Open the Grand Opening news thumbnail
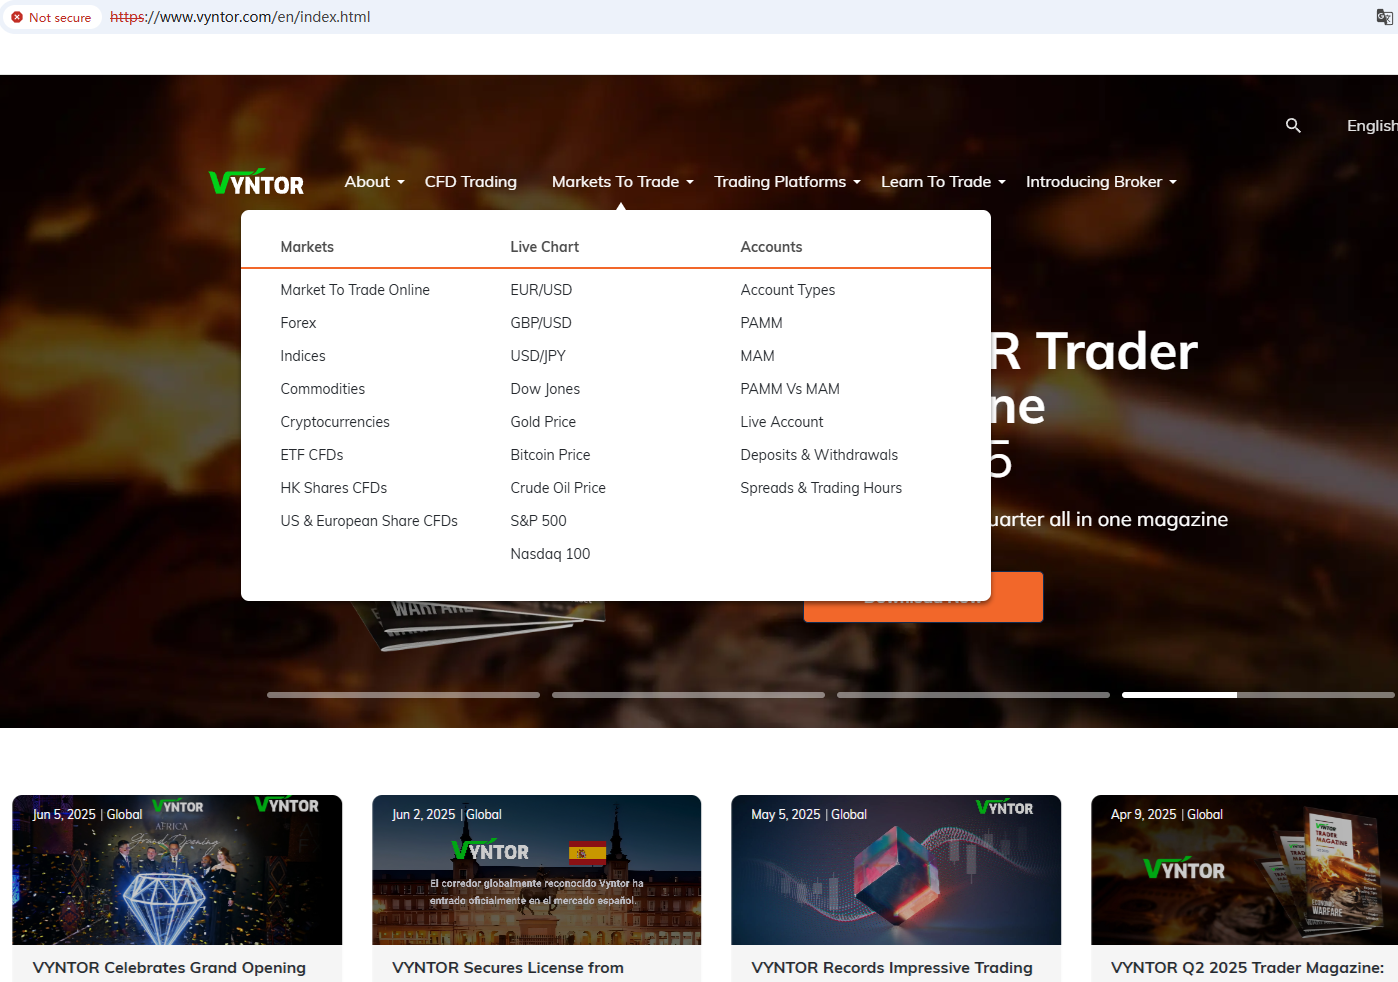The image size is (1398, 982). [x=177, y=870]
